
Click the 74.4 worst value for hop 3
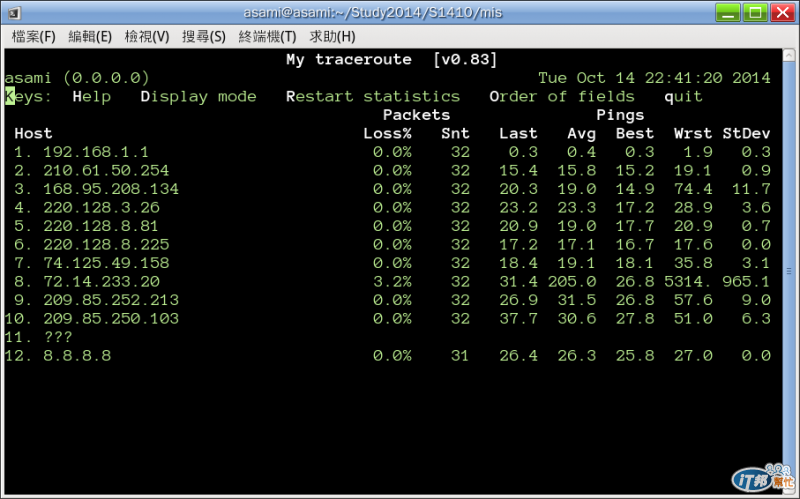(x=693, y=189)
